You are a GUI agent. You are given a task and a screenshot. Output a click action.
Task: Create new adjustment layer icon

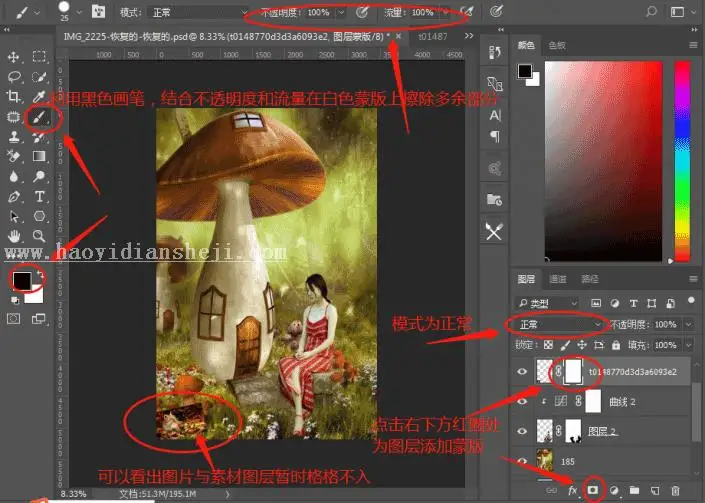(x=613, y=490)
